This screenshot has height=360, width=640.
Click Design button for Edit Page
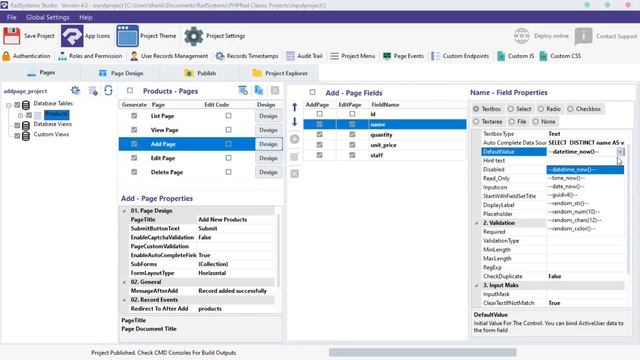[x=268, y=158]
